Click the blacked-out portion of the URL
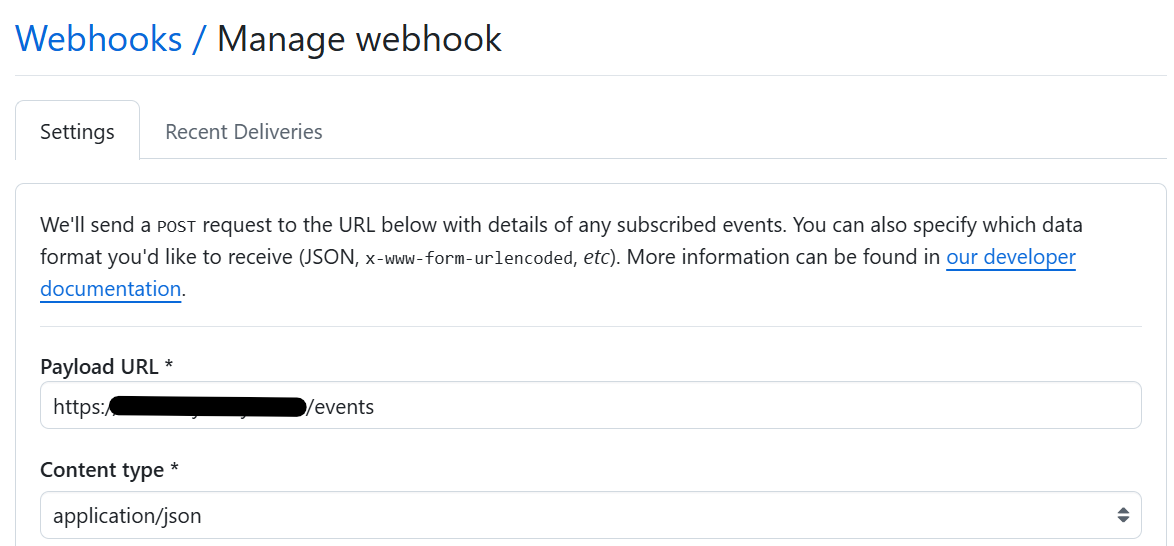This screenshot has height=546, width=1174. coord(208,406)
